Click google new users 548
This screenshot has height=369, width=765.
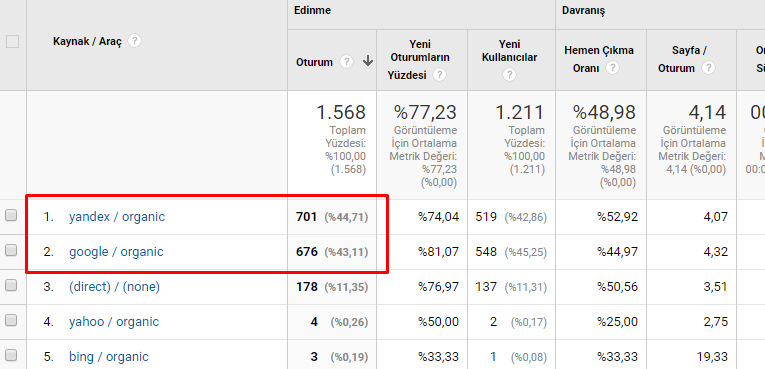486,252
